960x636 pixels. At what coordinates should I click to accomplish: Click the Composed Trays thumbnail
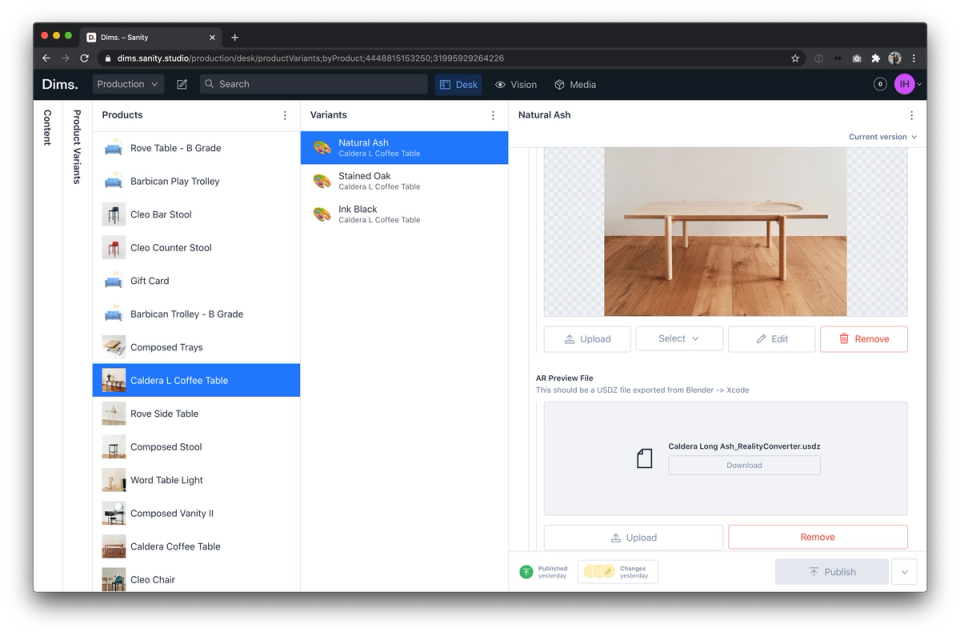click(x=113, y=347)
